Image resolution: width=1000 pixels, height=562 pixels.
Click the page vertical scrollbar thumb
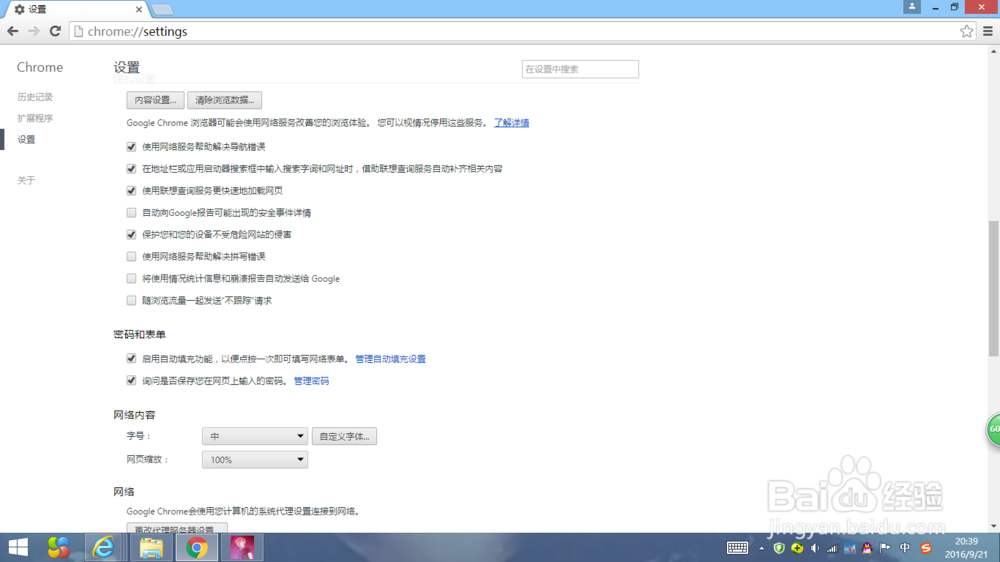[994, 288]
